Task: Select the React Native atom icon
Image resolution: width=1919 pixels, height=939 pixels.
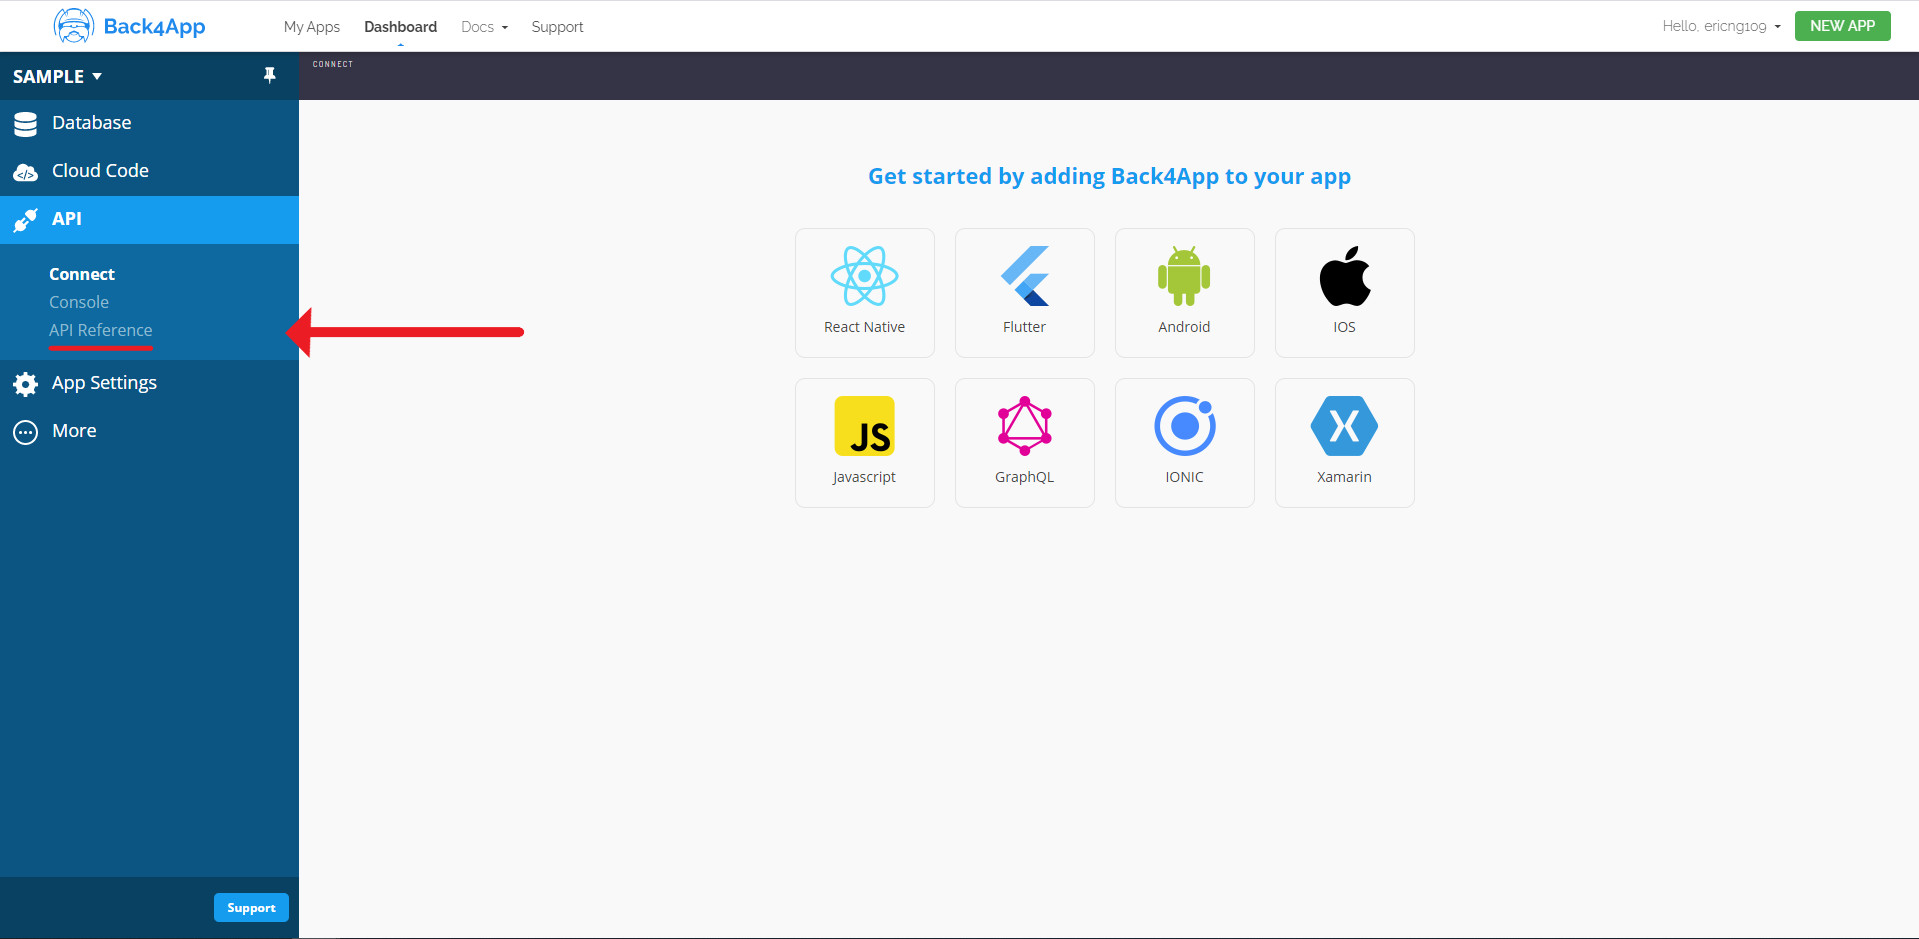Action: pyautogui.click(x=864, y=275)
